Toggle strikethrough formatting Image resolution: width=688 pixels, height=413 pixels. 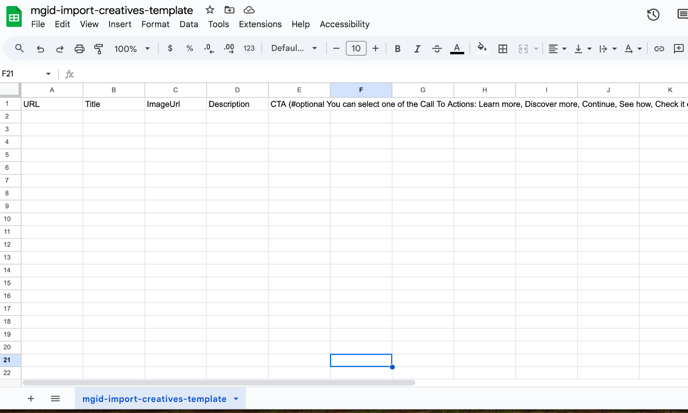tap(437, 49)
